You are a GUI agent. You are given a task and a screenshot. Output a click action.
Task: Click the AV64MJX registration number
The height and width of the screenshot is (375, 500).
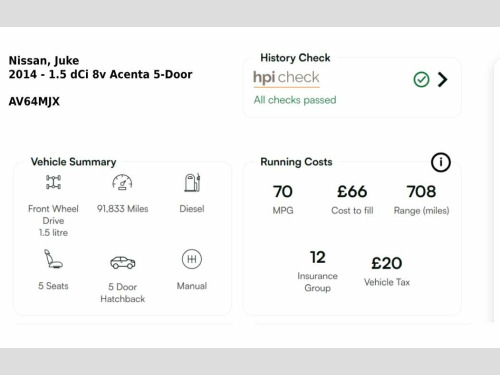tap(34, 101)
